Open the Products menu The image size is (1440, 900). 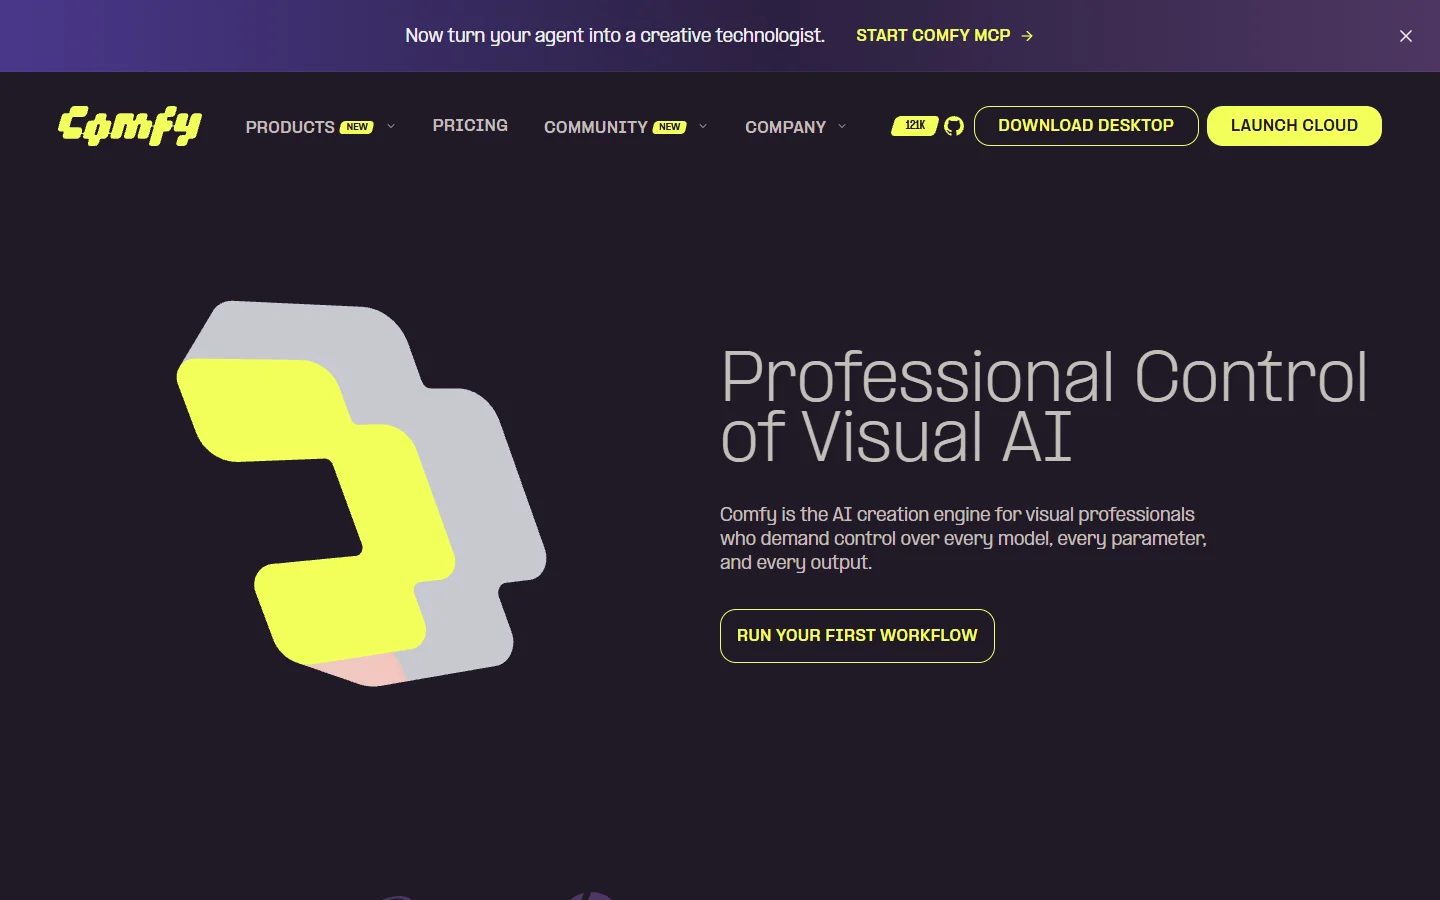(290, 127)
